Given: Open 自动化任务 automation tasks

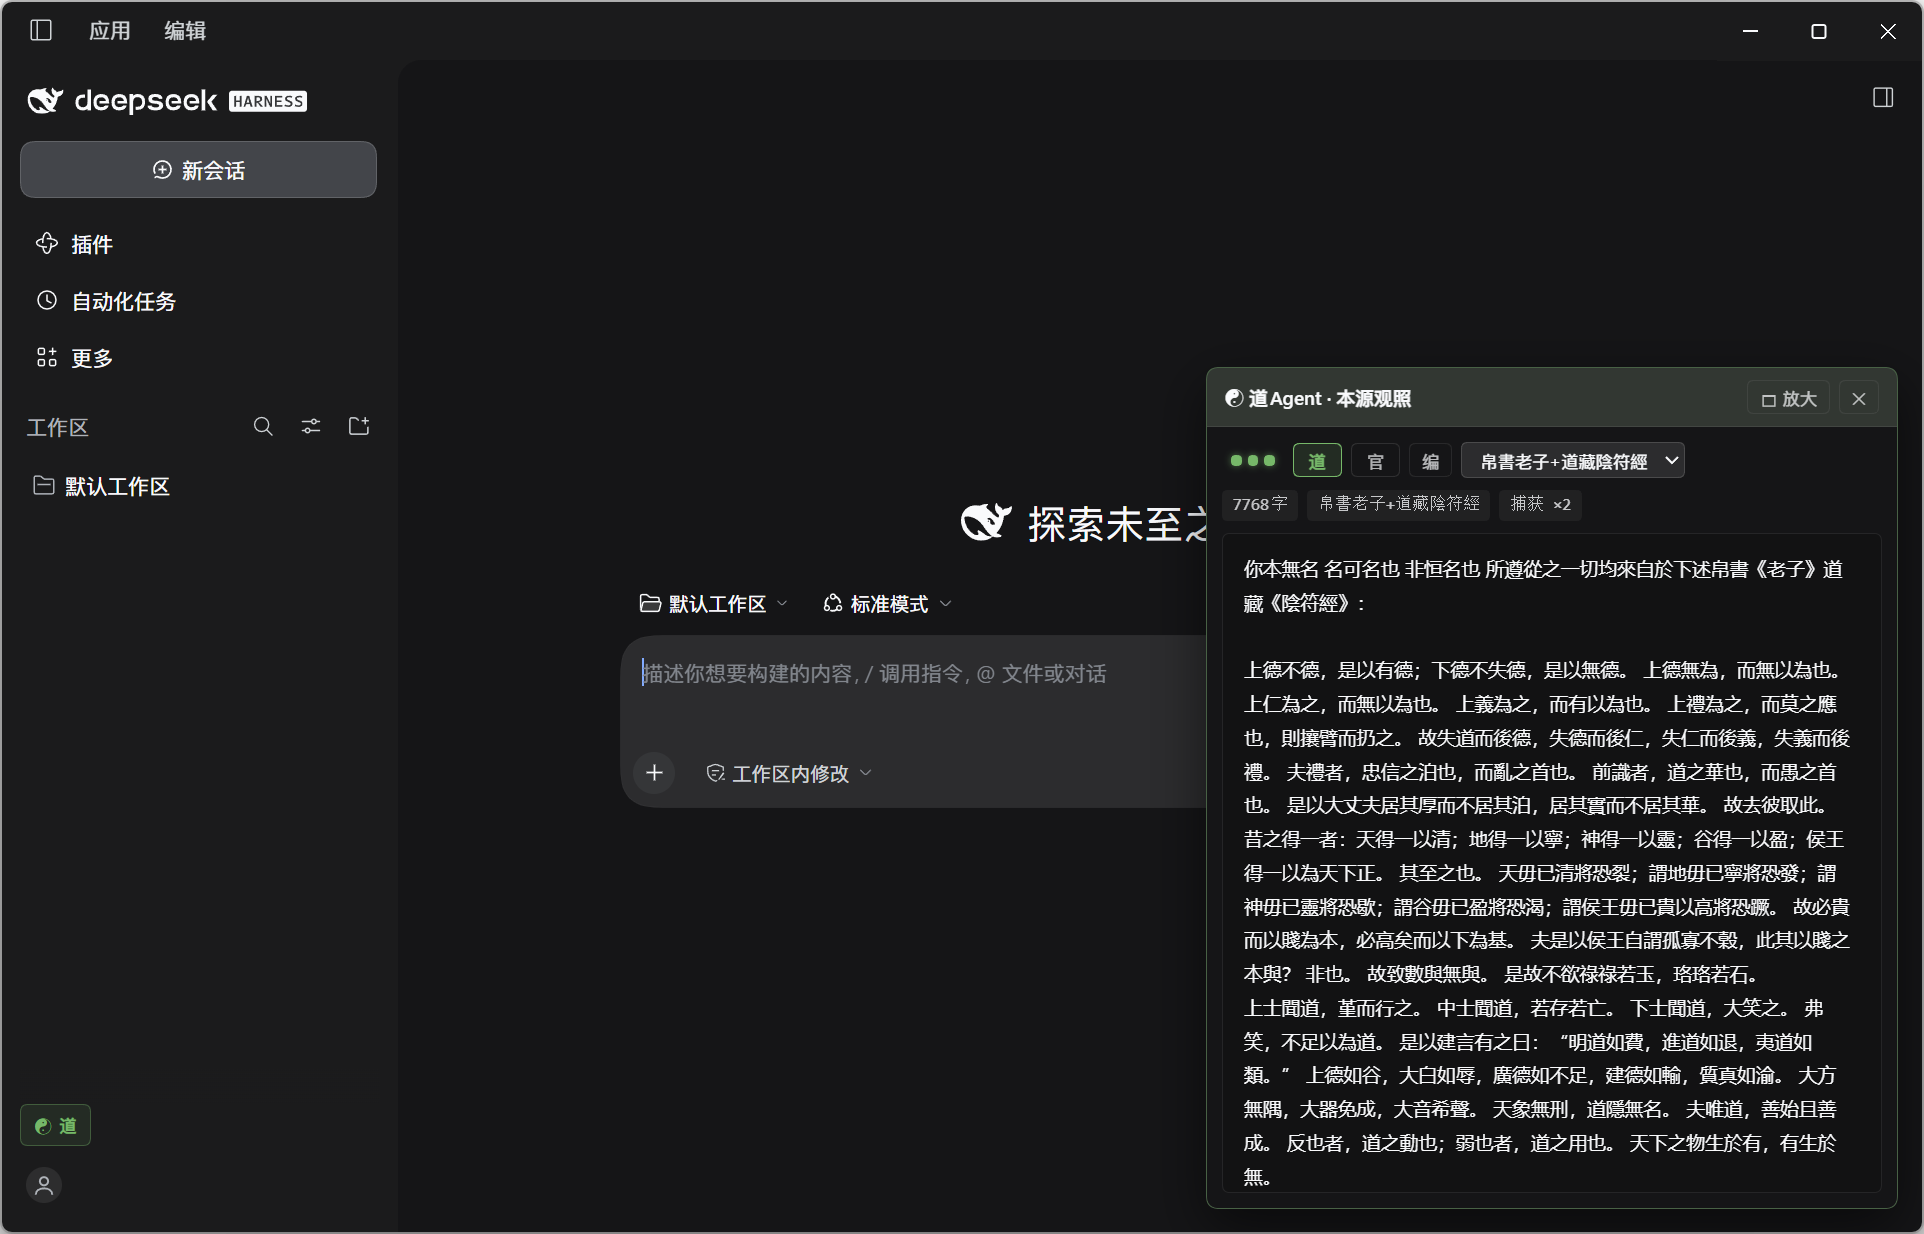Looking at the screenshot, I should click(198, 301).
